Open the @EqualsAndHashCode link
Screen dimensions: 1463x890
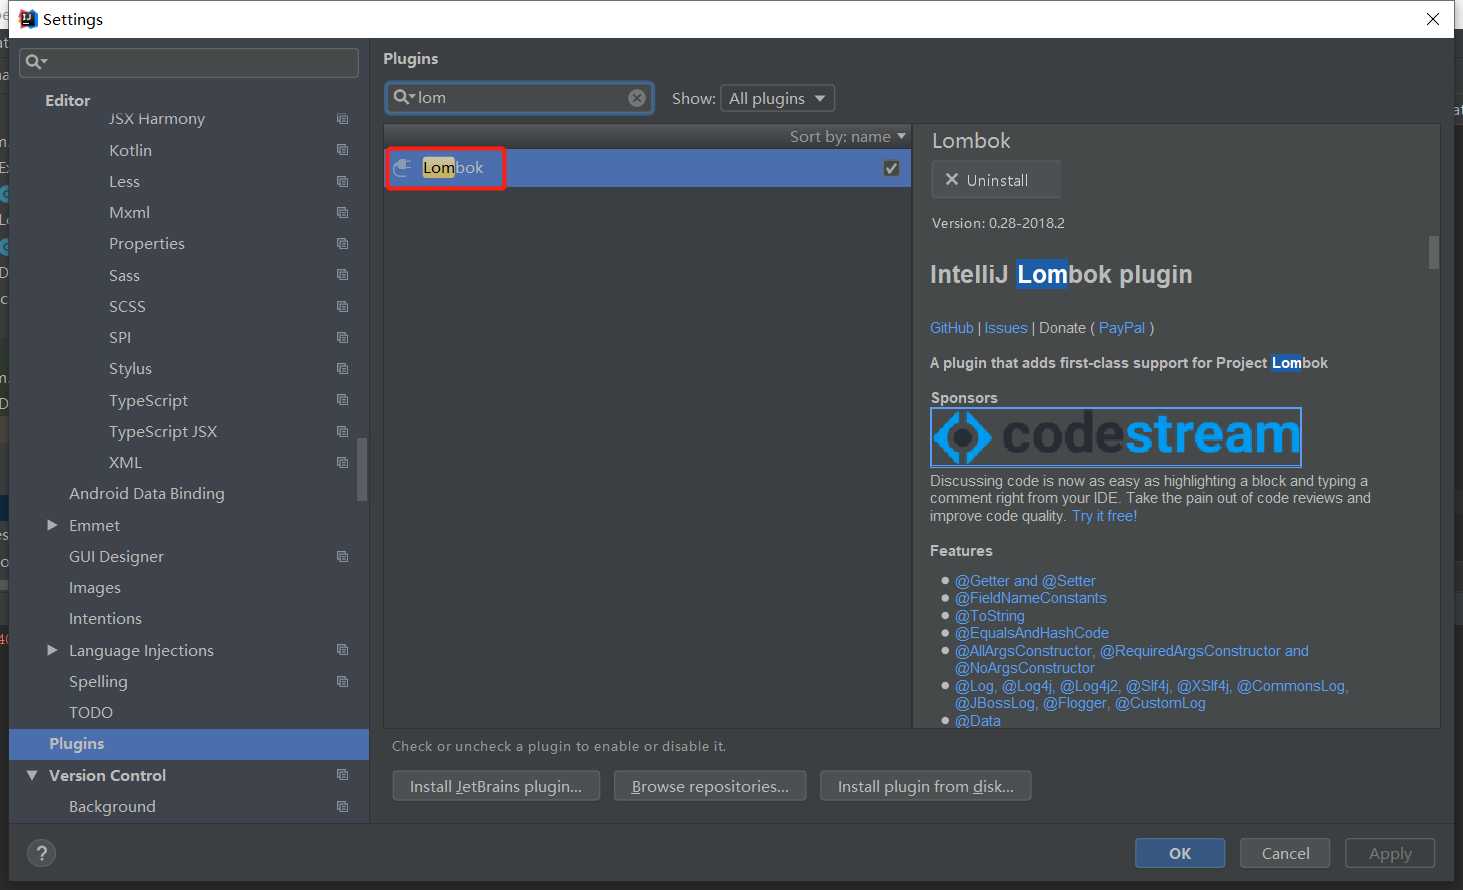1032,633
